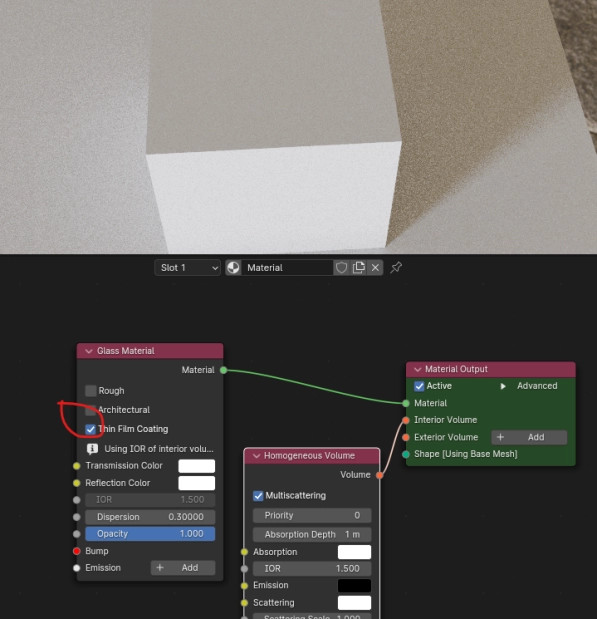This screenshot has height=619, width=597.
Task: Click the Opacity slider set to 1.000
Action: (150, 534)
